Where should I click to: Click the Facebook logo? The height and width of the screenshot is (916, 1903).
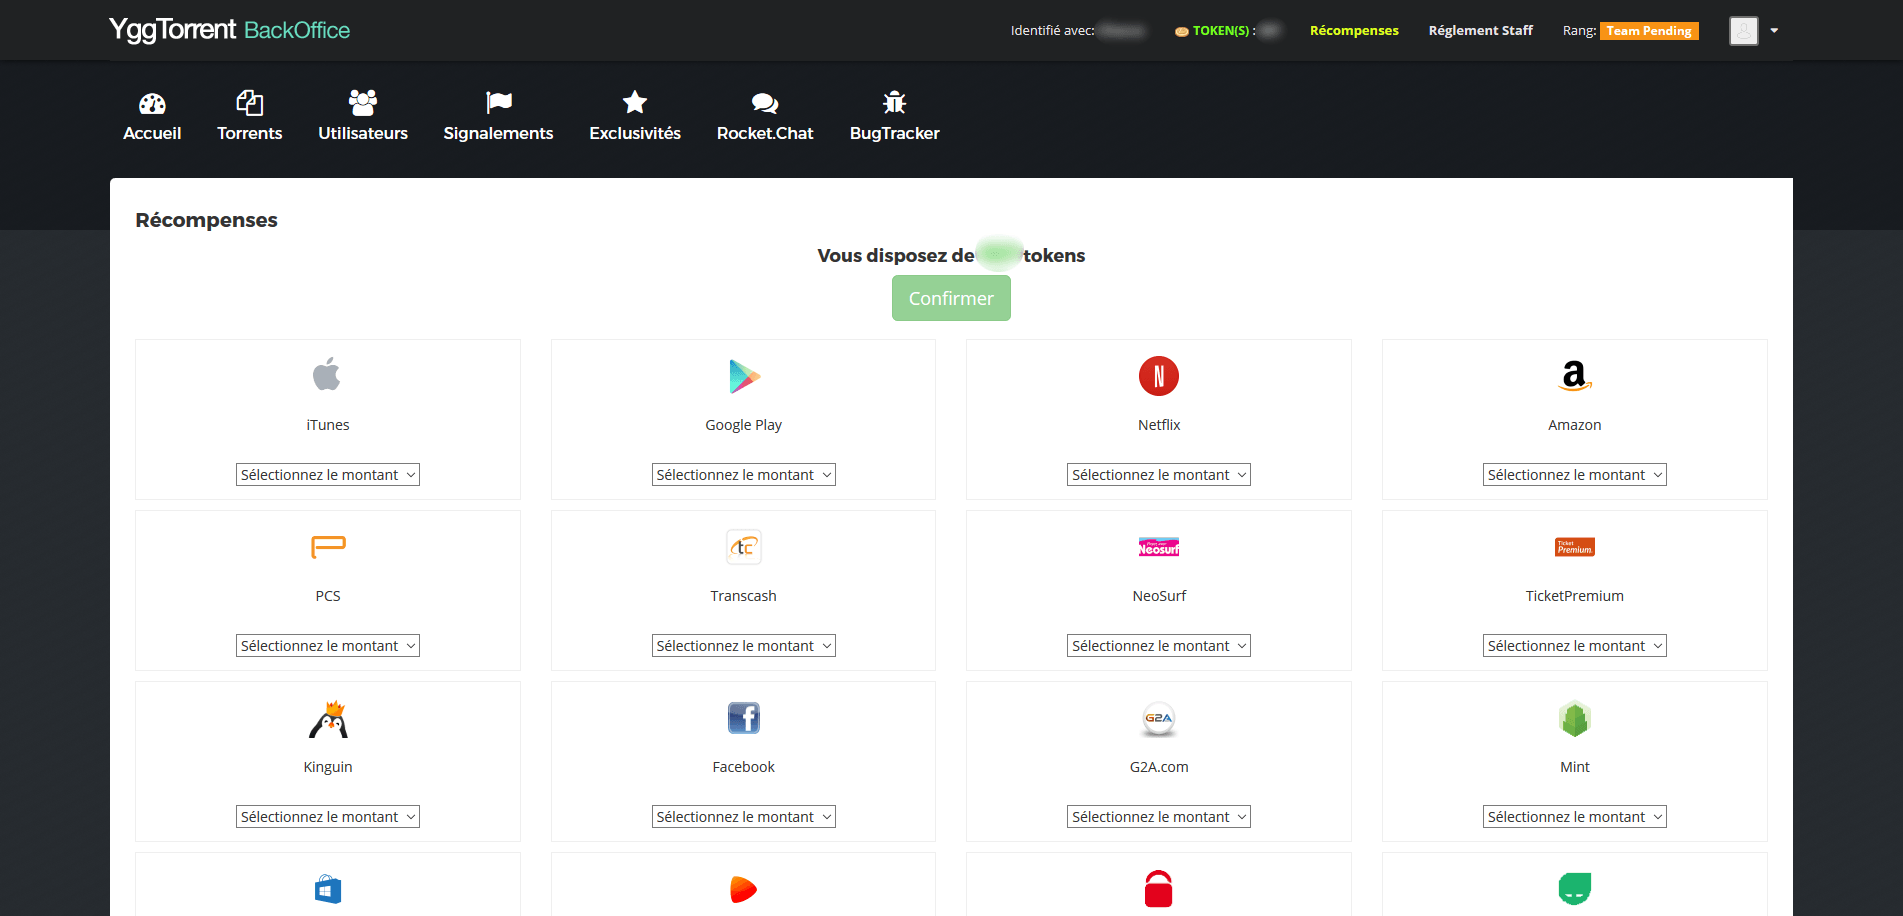[x=744, y=718]
